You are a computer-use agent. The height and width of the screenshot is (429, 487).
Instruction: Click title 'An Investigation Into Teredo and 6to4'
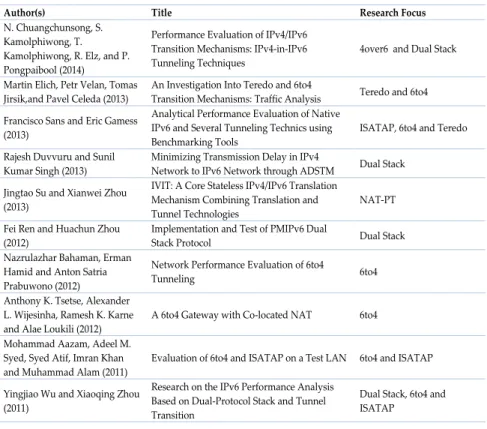236,92
